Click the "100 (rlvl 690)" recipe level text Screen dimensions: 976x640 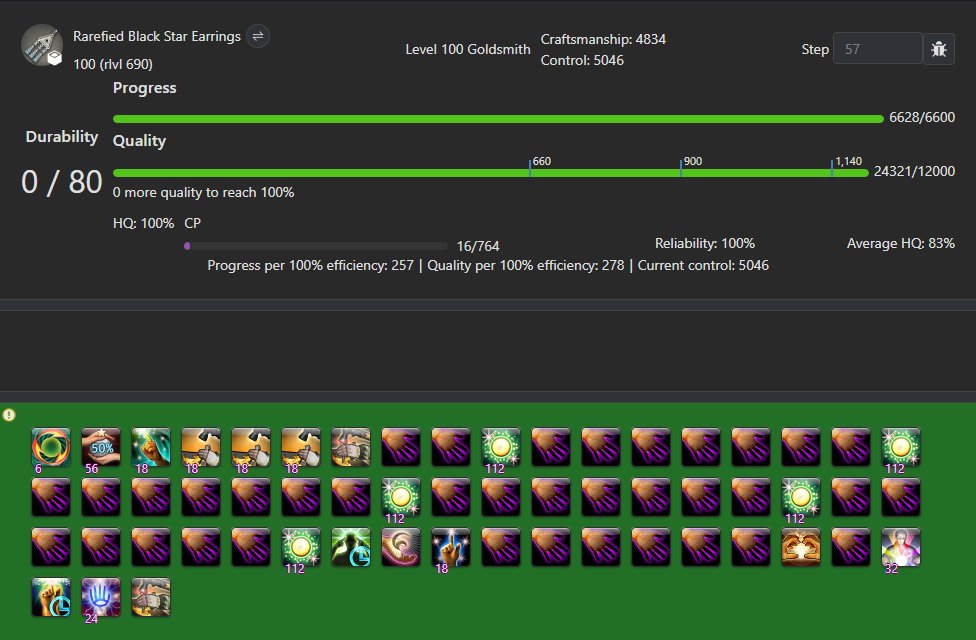click(x=113, y=64)
